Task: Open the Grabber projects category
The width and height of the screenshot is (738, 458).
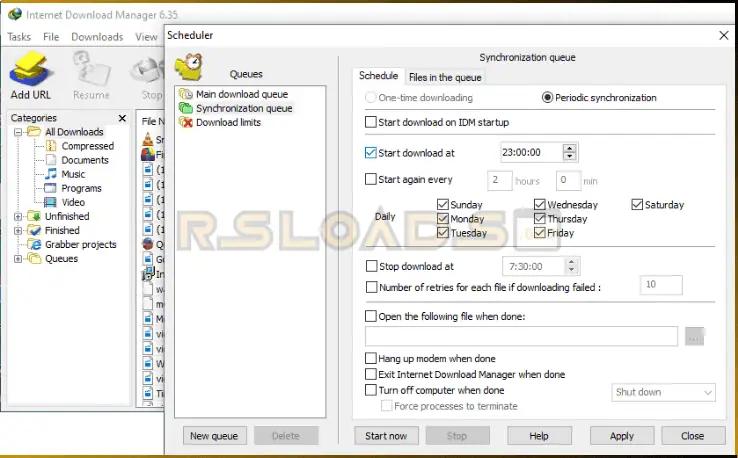Action: point(80,244)
